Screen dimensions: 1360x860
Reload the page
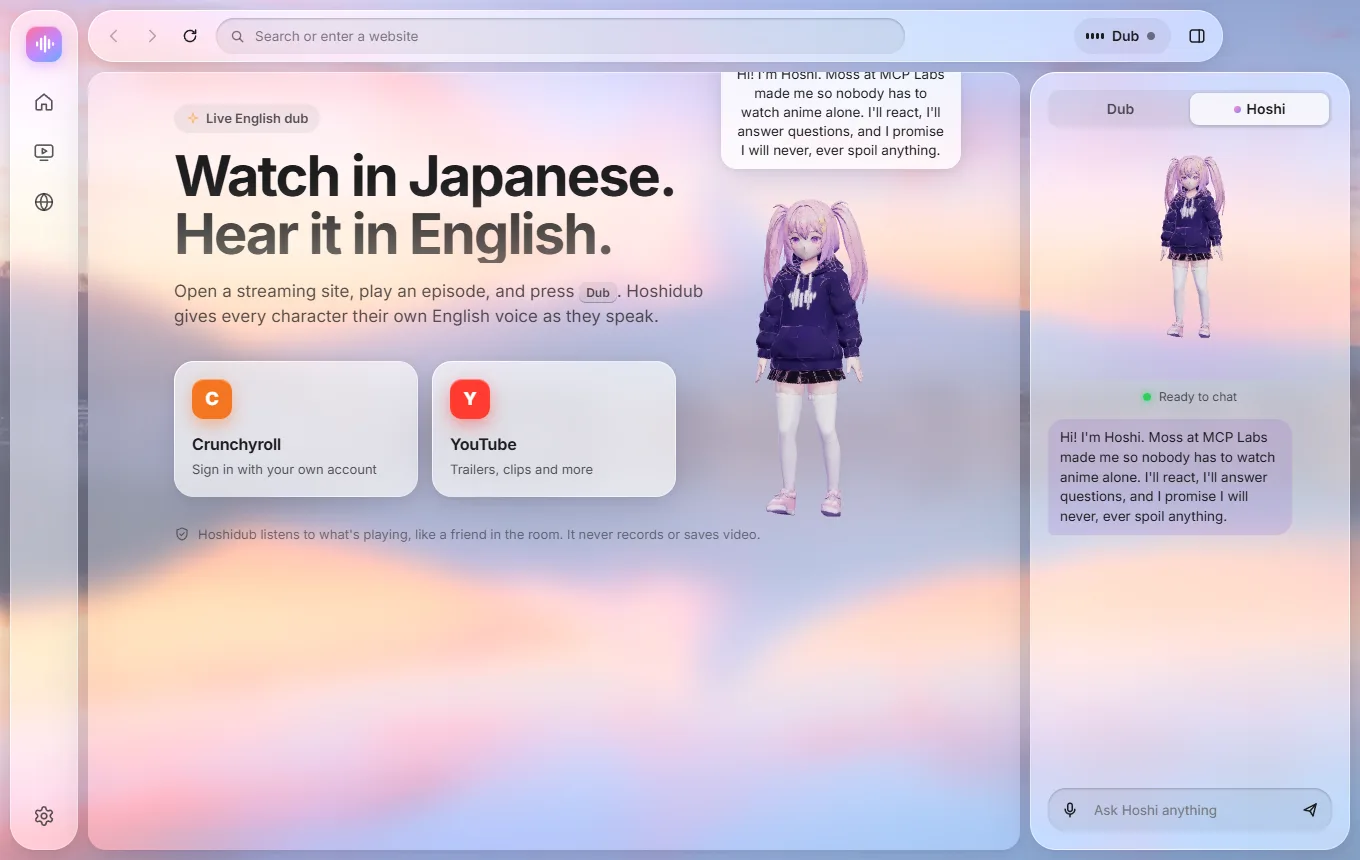click(190, 36)
